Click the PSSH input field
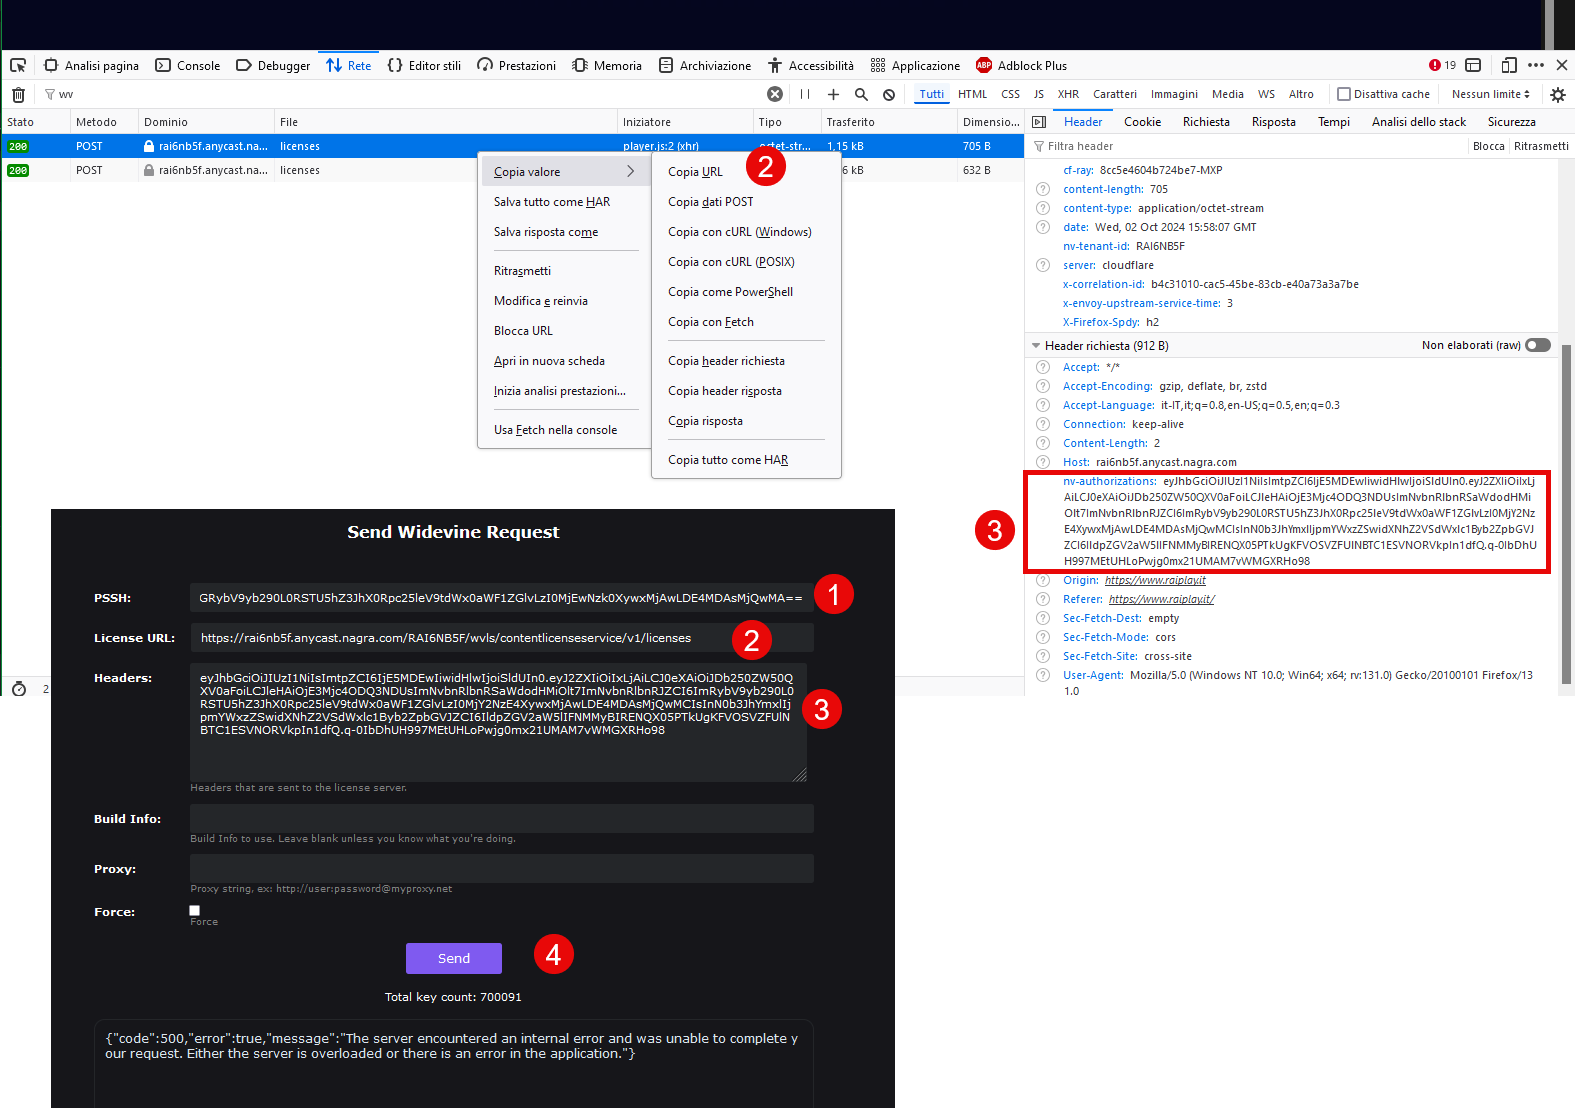 [x=502, y=598]
